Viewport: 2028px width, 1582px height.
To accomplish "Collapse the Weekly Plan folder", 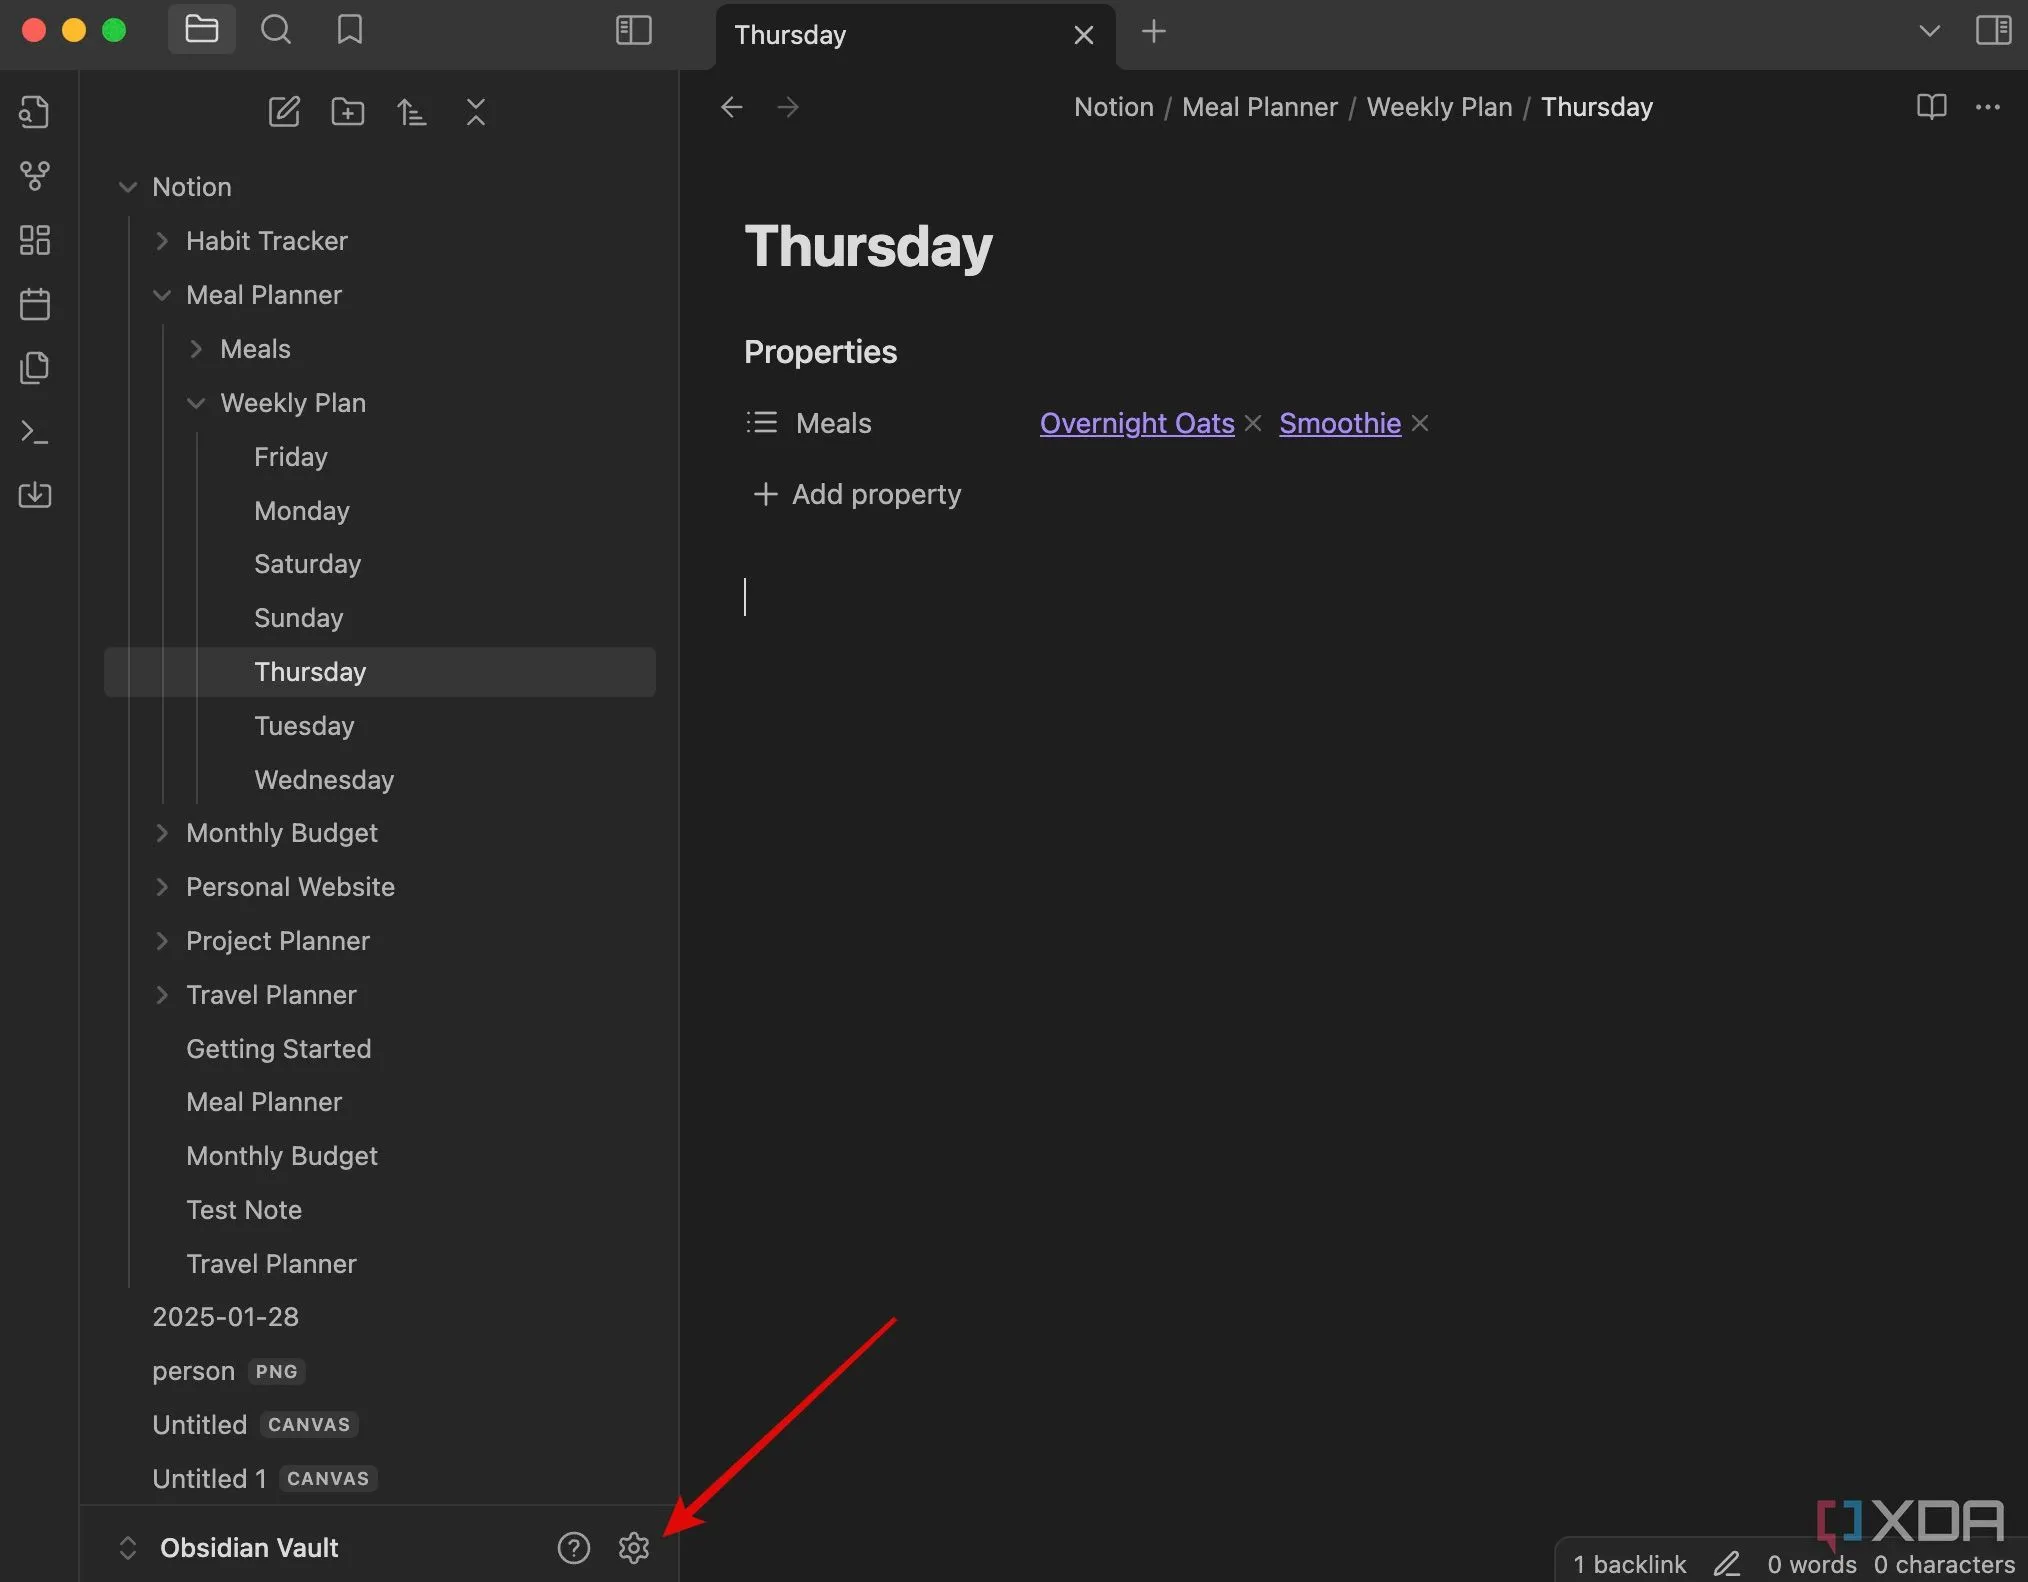I will (195, 403).
